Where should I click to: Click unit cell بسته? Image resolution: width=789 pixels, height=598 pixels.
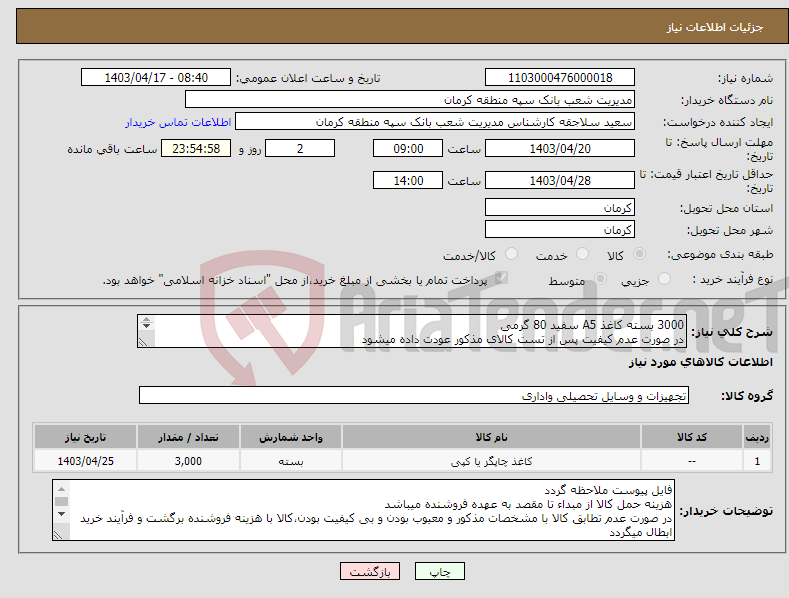pyautogui.click(x=291, y=461)
